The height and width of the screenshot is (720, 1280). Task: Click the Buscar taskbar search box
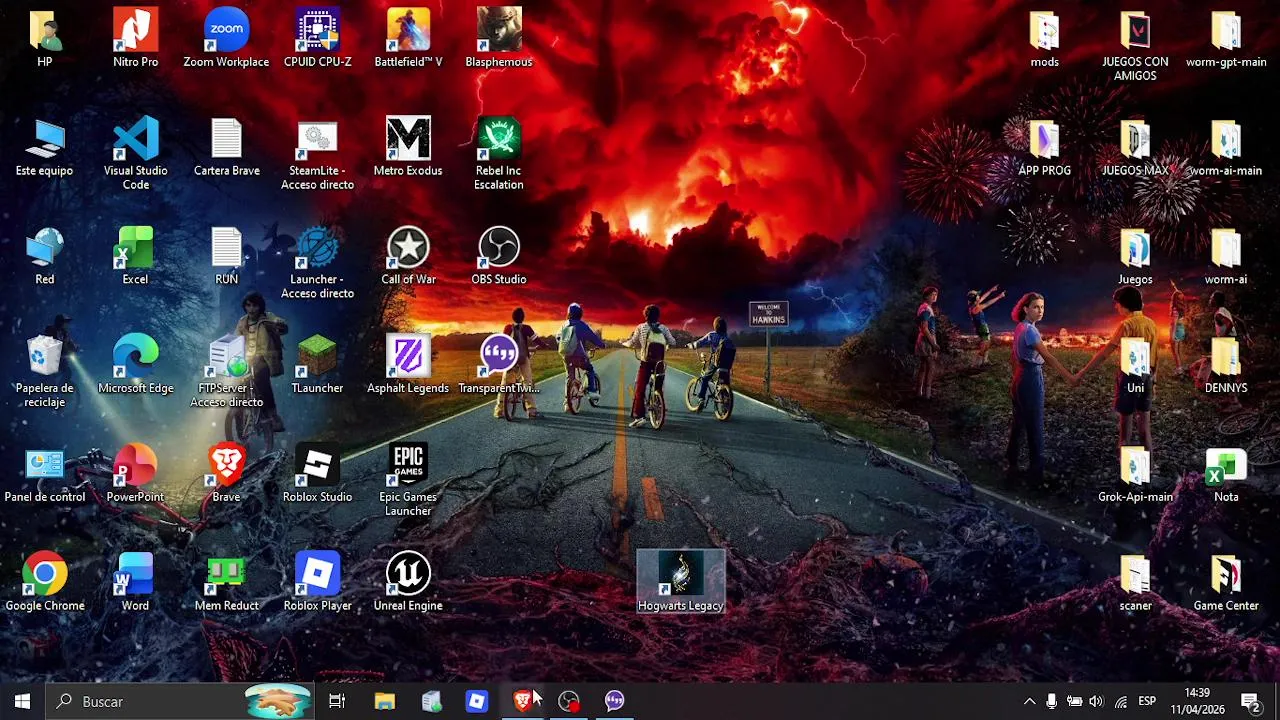pos(180,701)
